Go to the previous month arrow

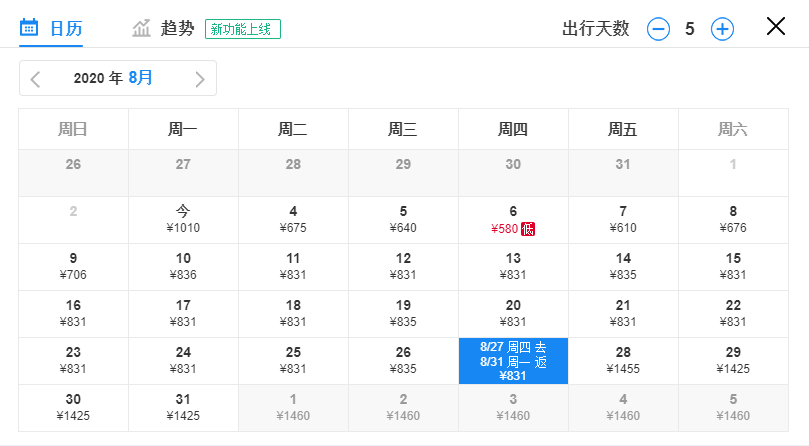(36, 79)
